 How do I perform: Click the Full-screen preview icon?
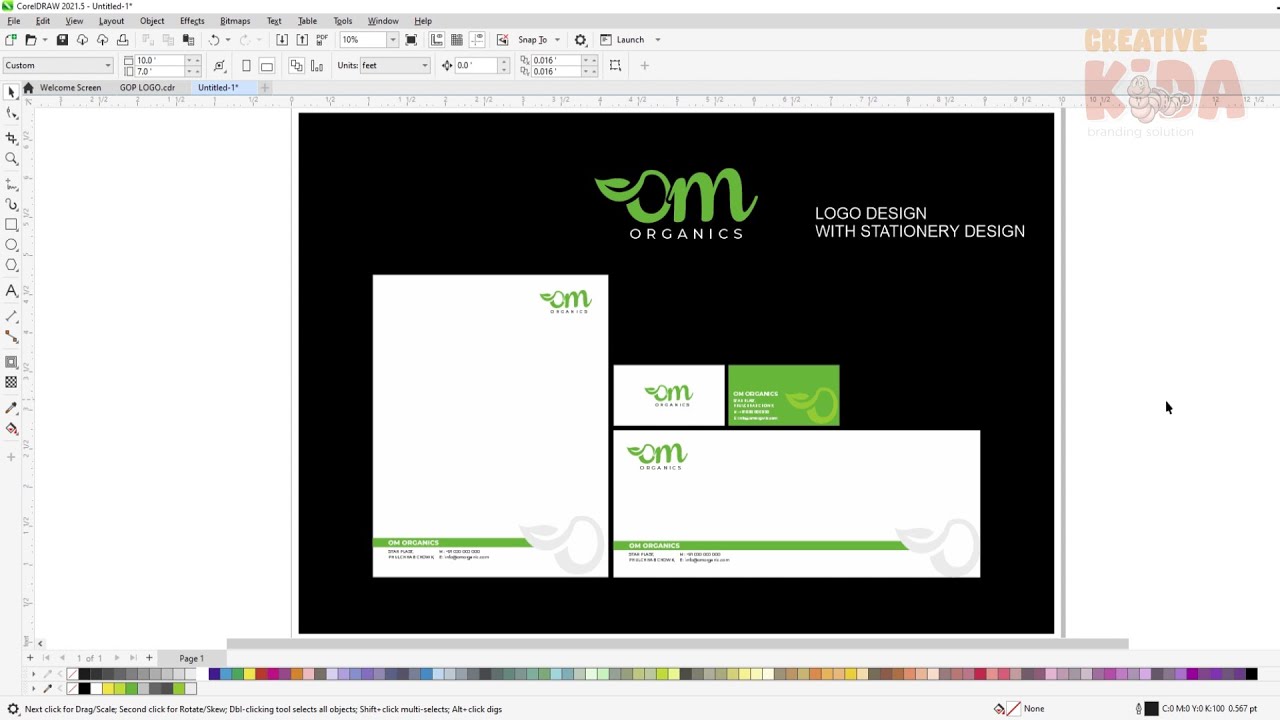[x=411, y=40]
